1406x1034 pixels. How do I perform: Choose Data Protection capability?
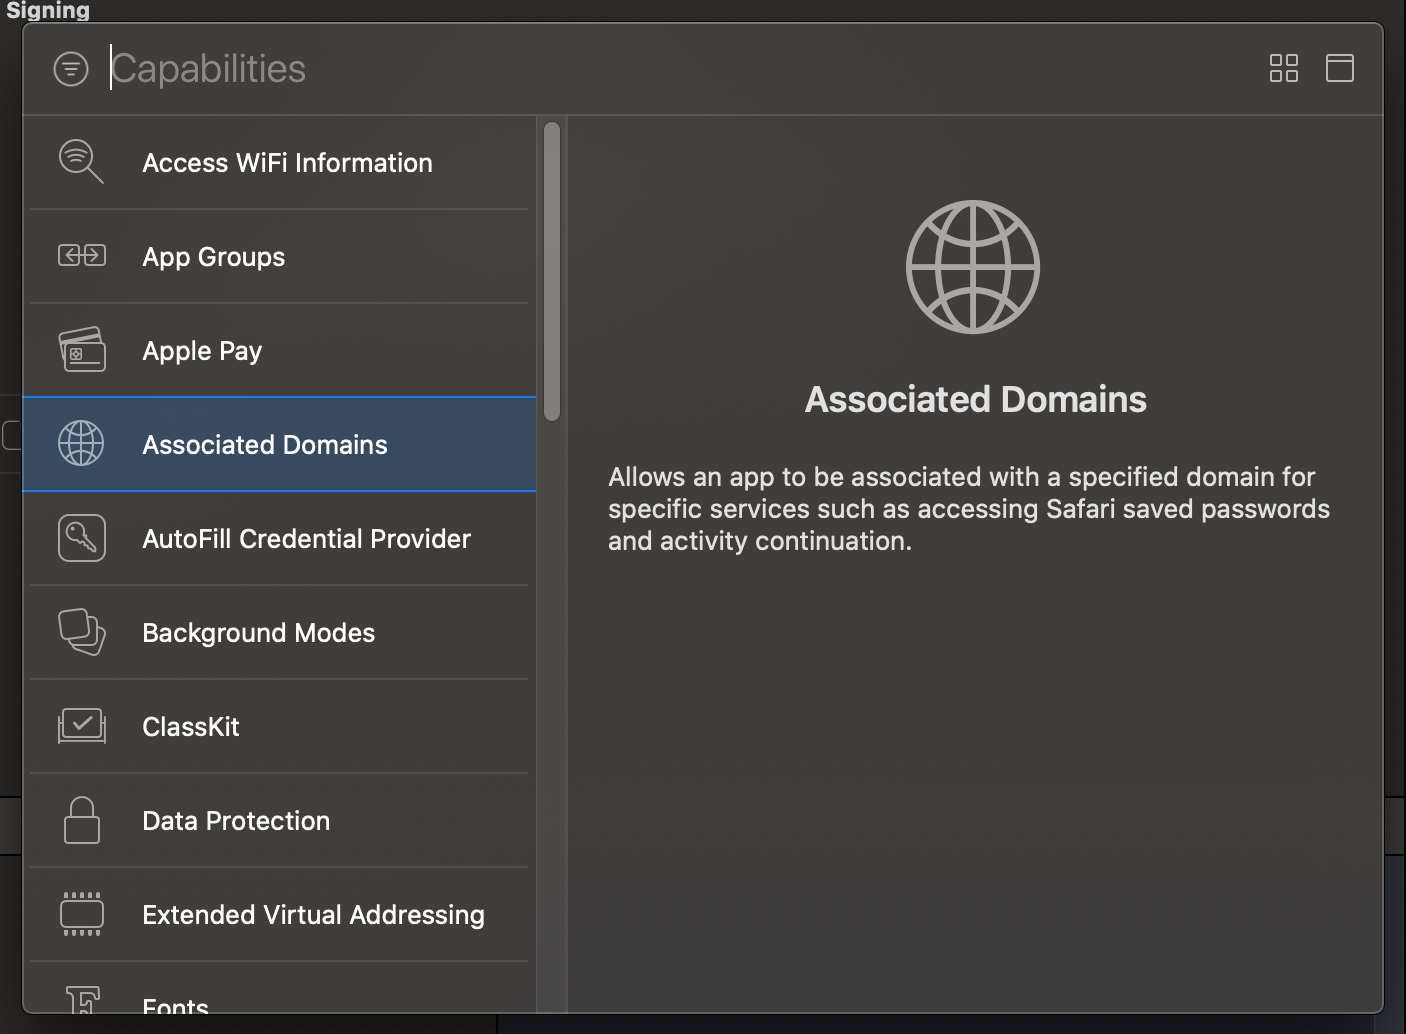pos(279,820)
